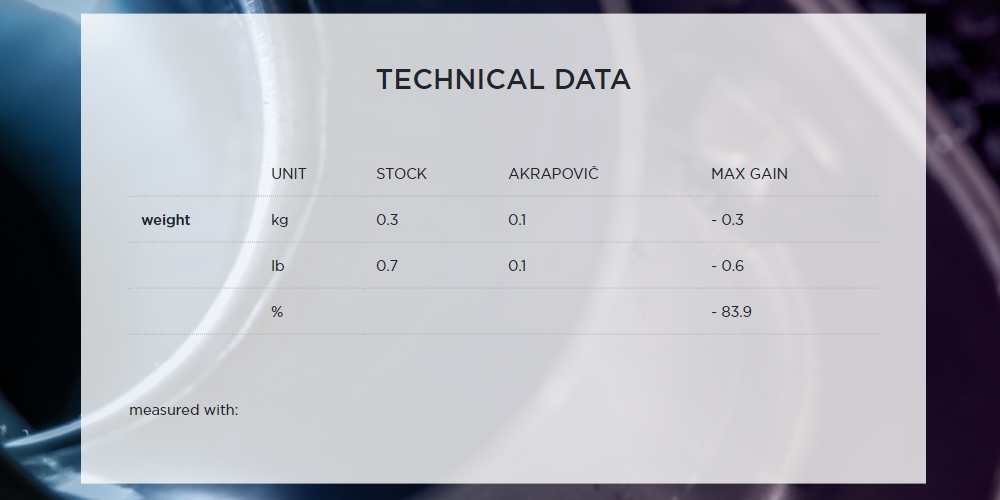Screen dimensions: 1000x500
Task: Click max gain percentage - 83.9
Action: [x=732, y=312]
